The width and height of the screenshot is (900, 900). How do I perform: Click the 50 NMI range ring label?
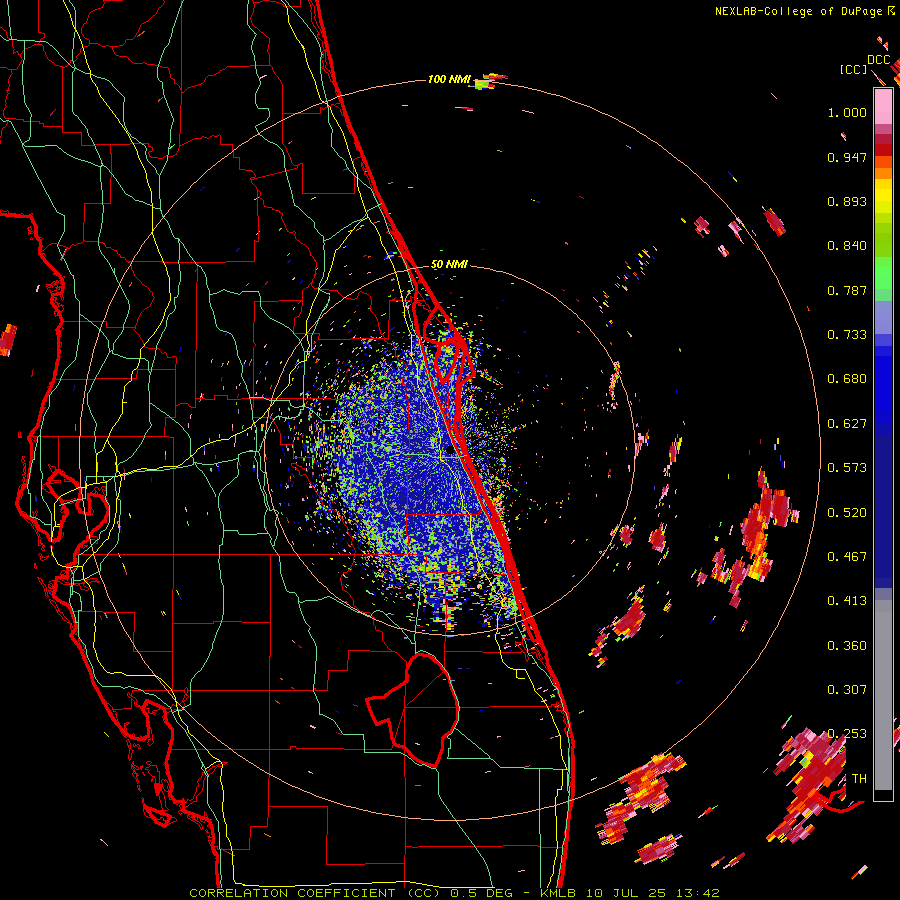click(x=449, y=265)
